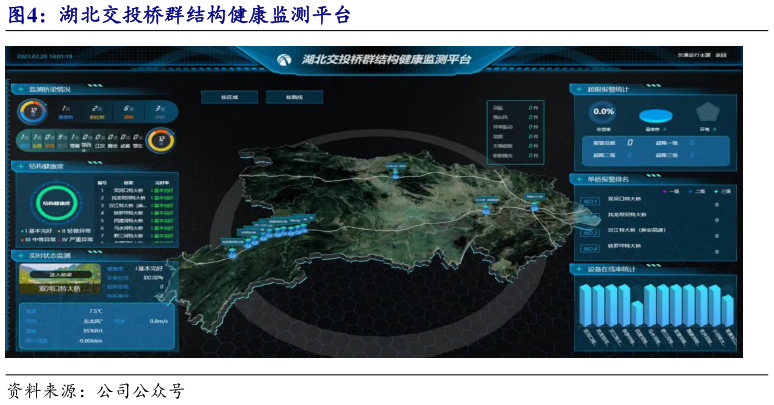Click the 超限一级 count value
Image resolution: width=774 pixels, height=405 pixels.
click(692, 143)
